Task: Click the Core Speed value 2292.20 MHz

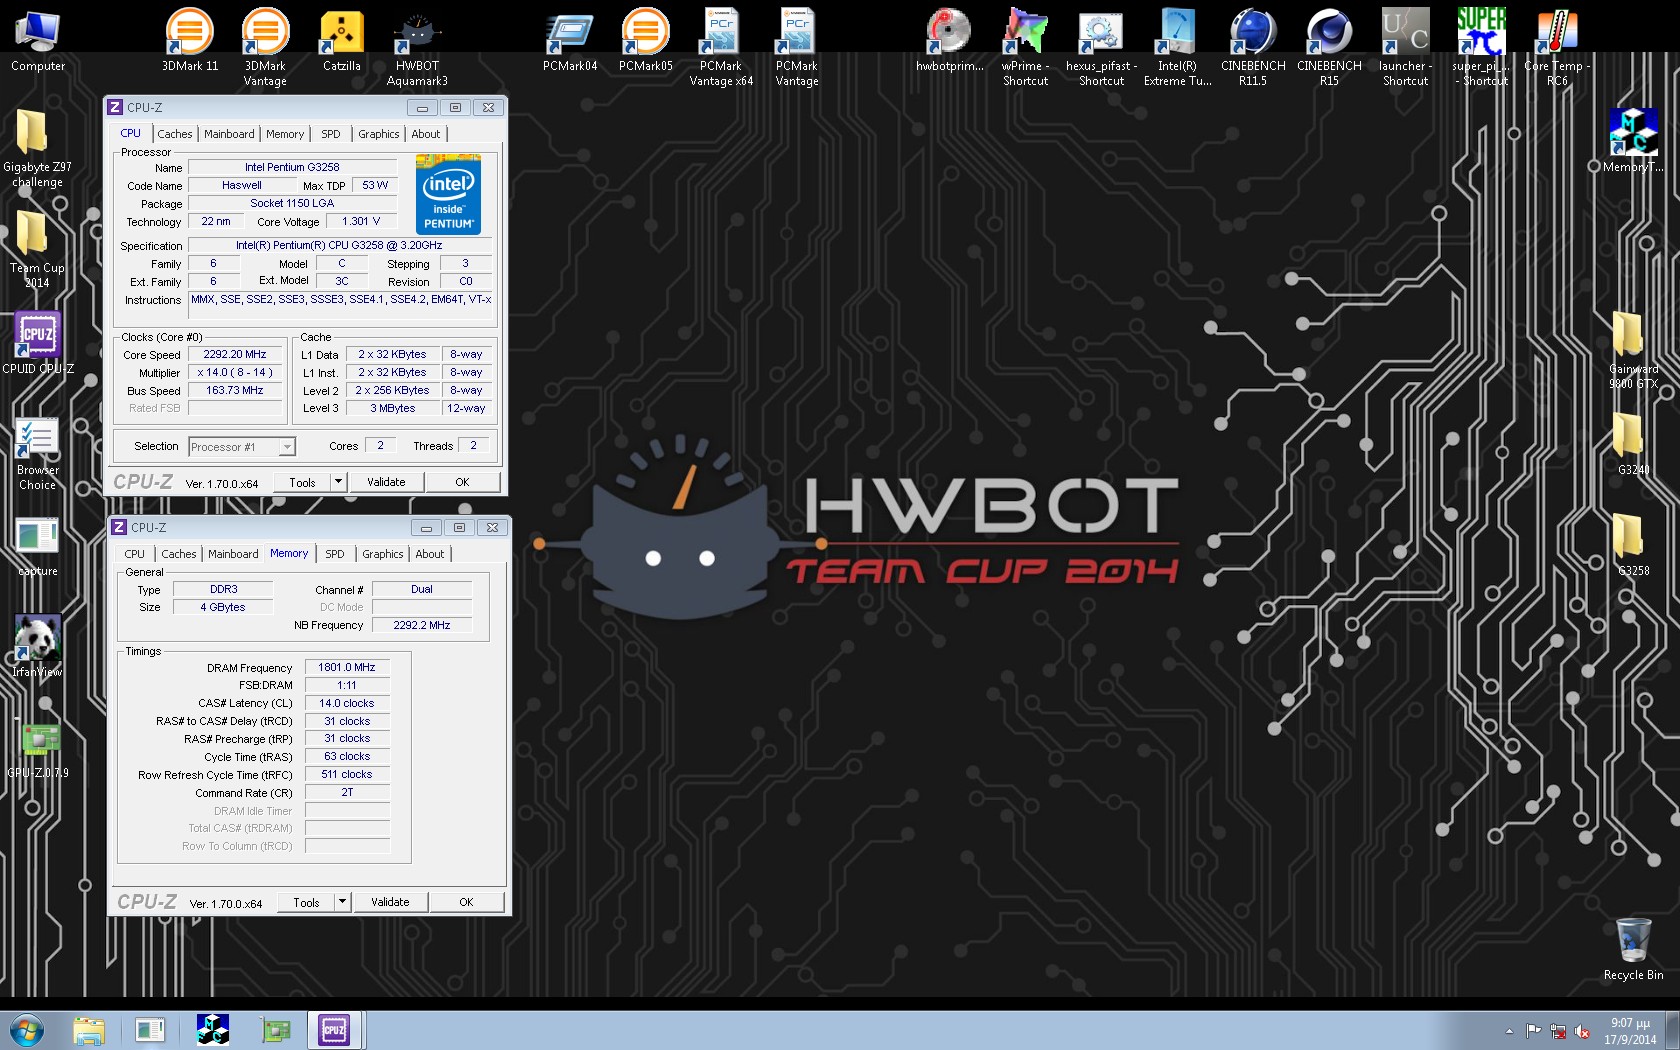Action: (x=235, y=355)
